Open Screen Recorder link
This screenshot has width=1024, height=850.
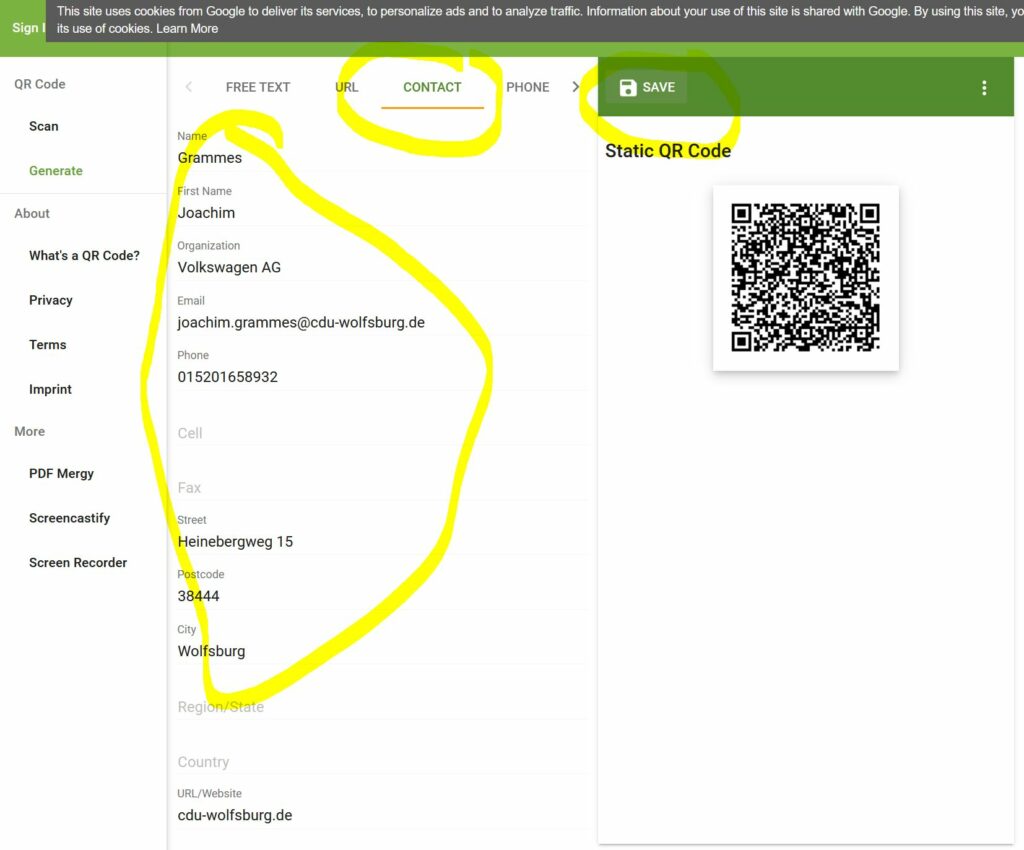tap(78, 562)
